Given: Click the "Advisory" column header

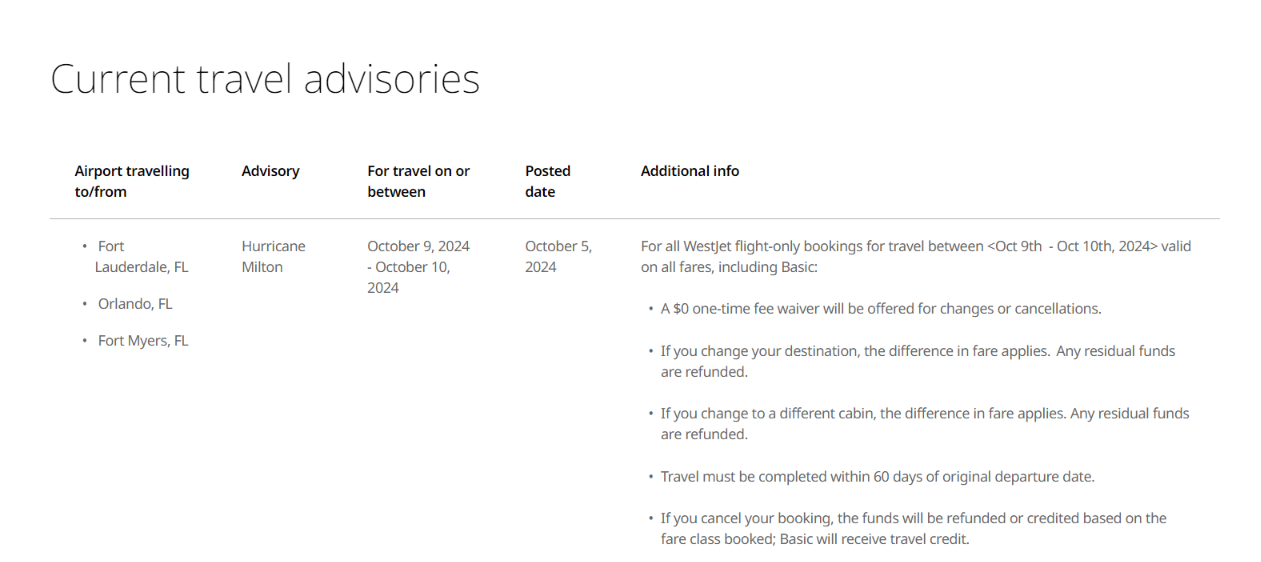Looking at the screenshot, I should coord(270,171).
